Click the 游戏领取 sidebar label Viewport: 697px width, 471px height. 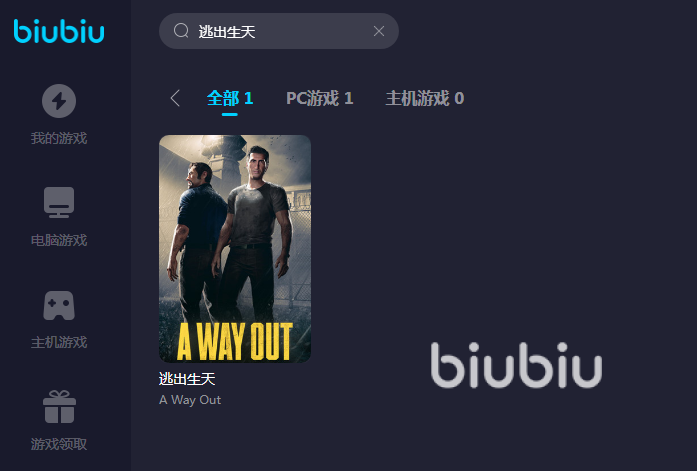click(x=59, y=444)
